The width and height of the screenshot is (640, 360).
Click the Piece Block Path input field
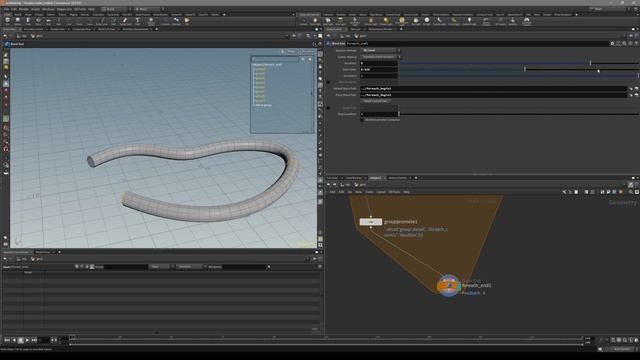point(494,95)
